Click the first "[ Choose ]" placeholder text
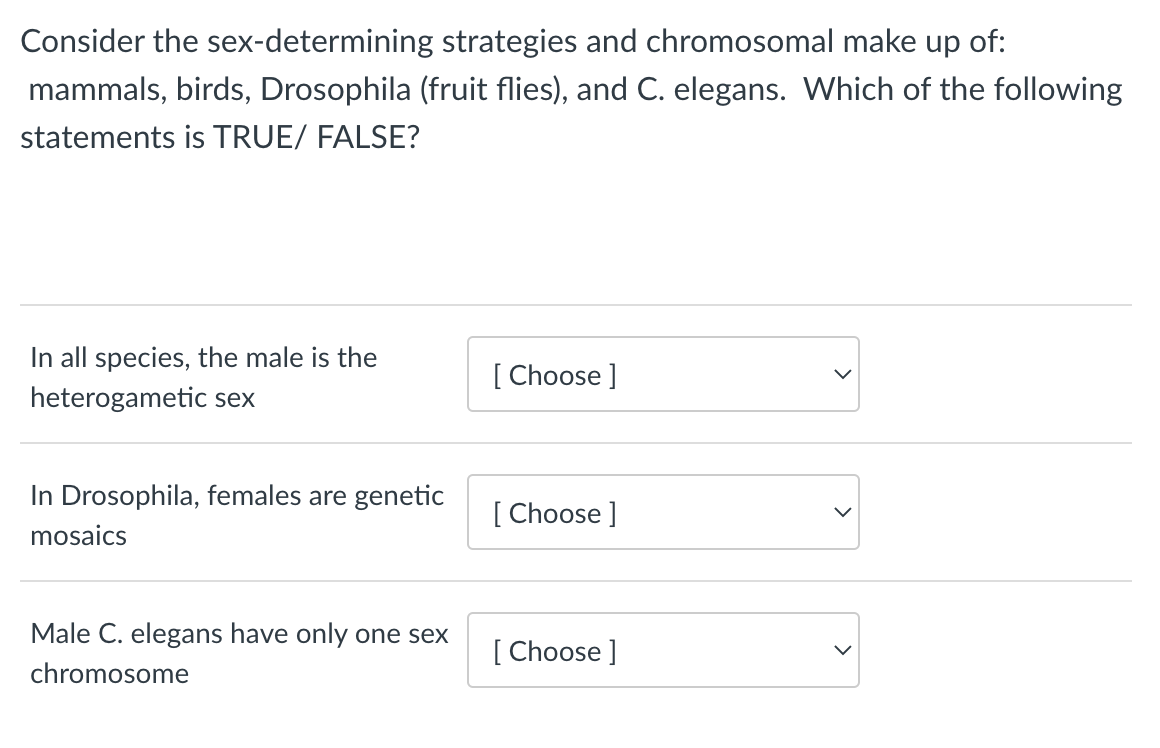 [x=554, y=375]
